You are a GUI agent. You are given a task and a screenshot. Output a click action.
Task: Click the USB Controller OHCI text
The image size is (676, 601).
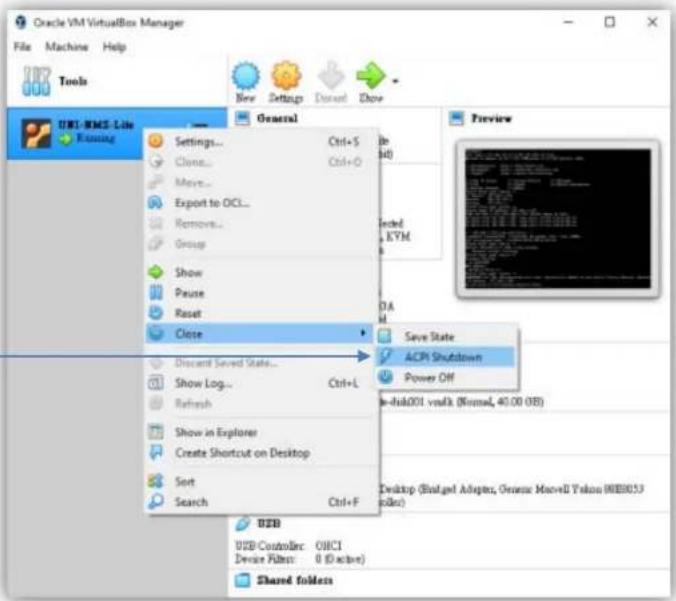point(288,545)
